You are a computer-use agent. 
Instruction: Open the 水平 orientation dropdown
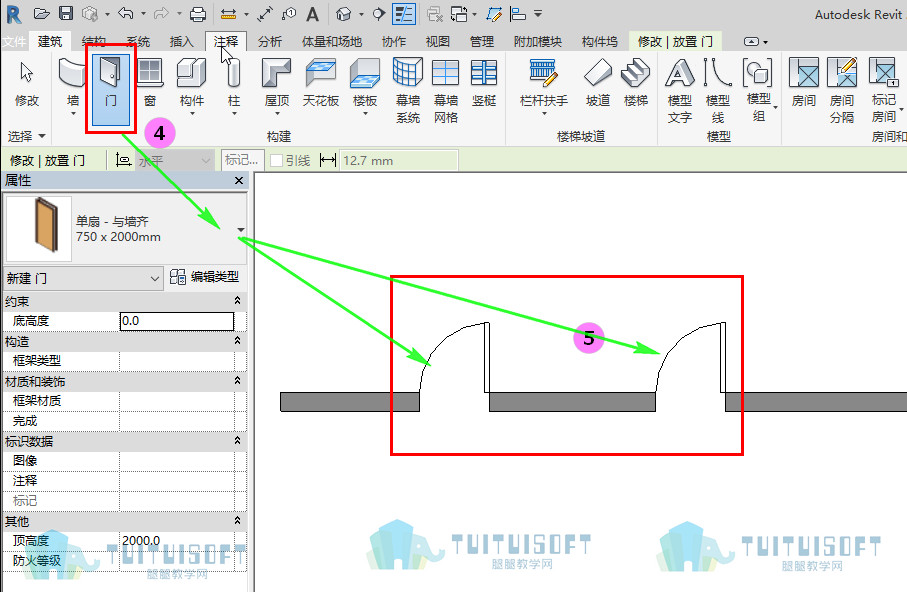(174, 160)
